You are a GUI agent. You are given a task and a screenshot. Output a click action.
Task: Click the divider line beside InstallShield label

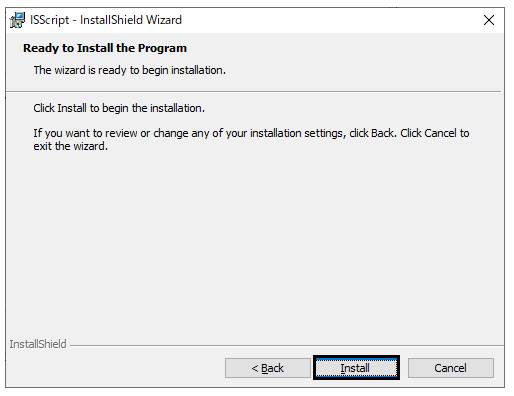(287, 345)
